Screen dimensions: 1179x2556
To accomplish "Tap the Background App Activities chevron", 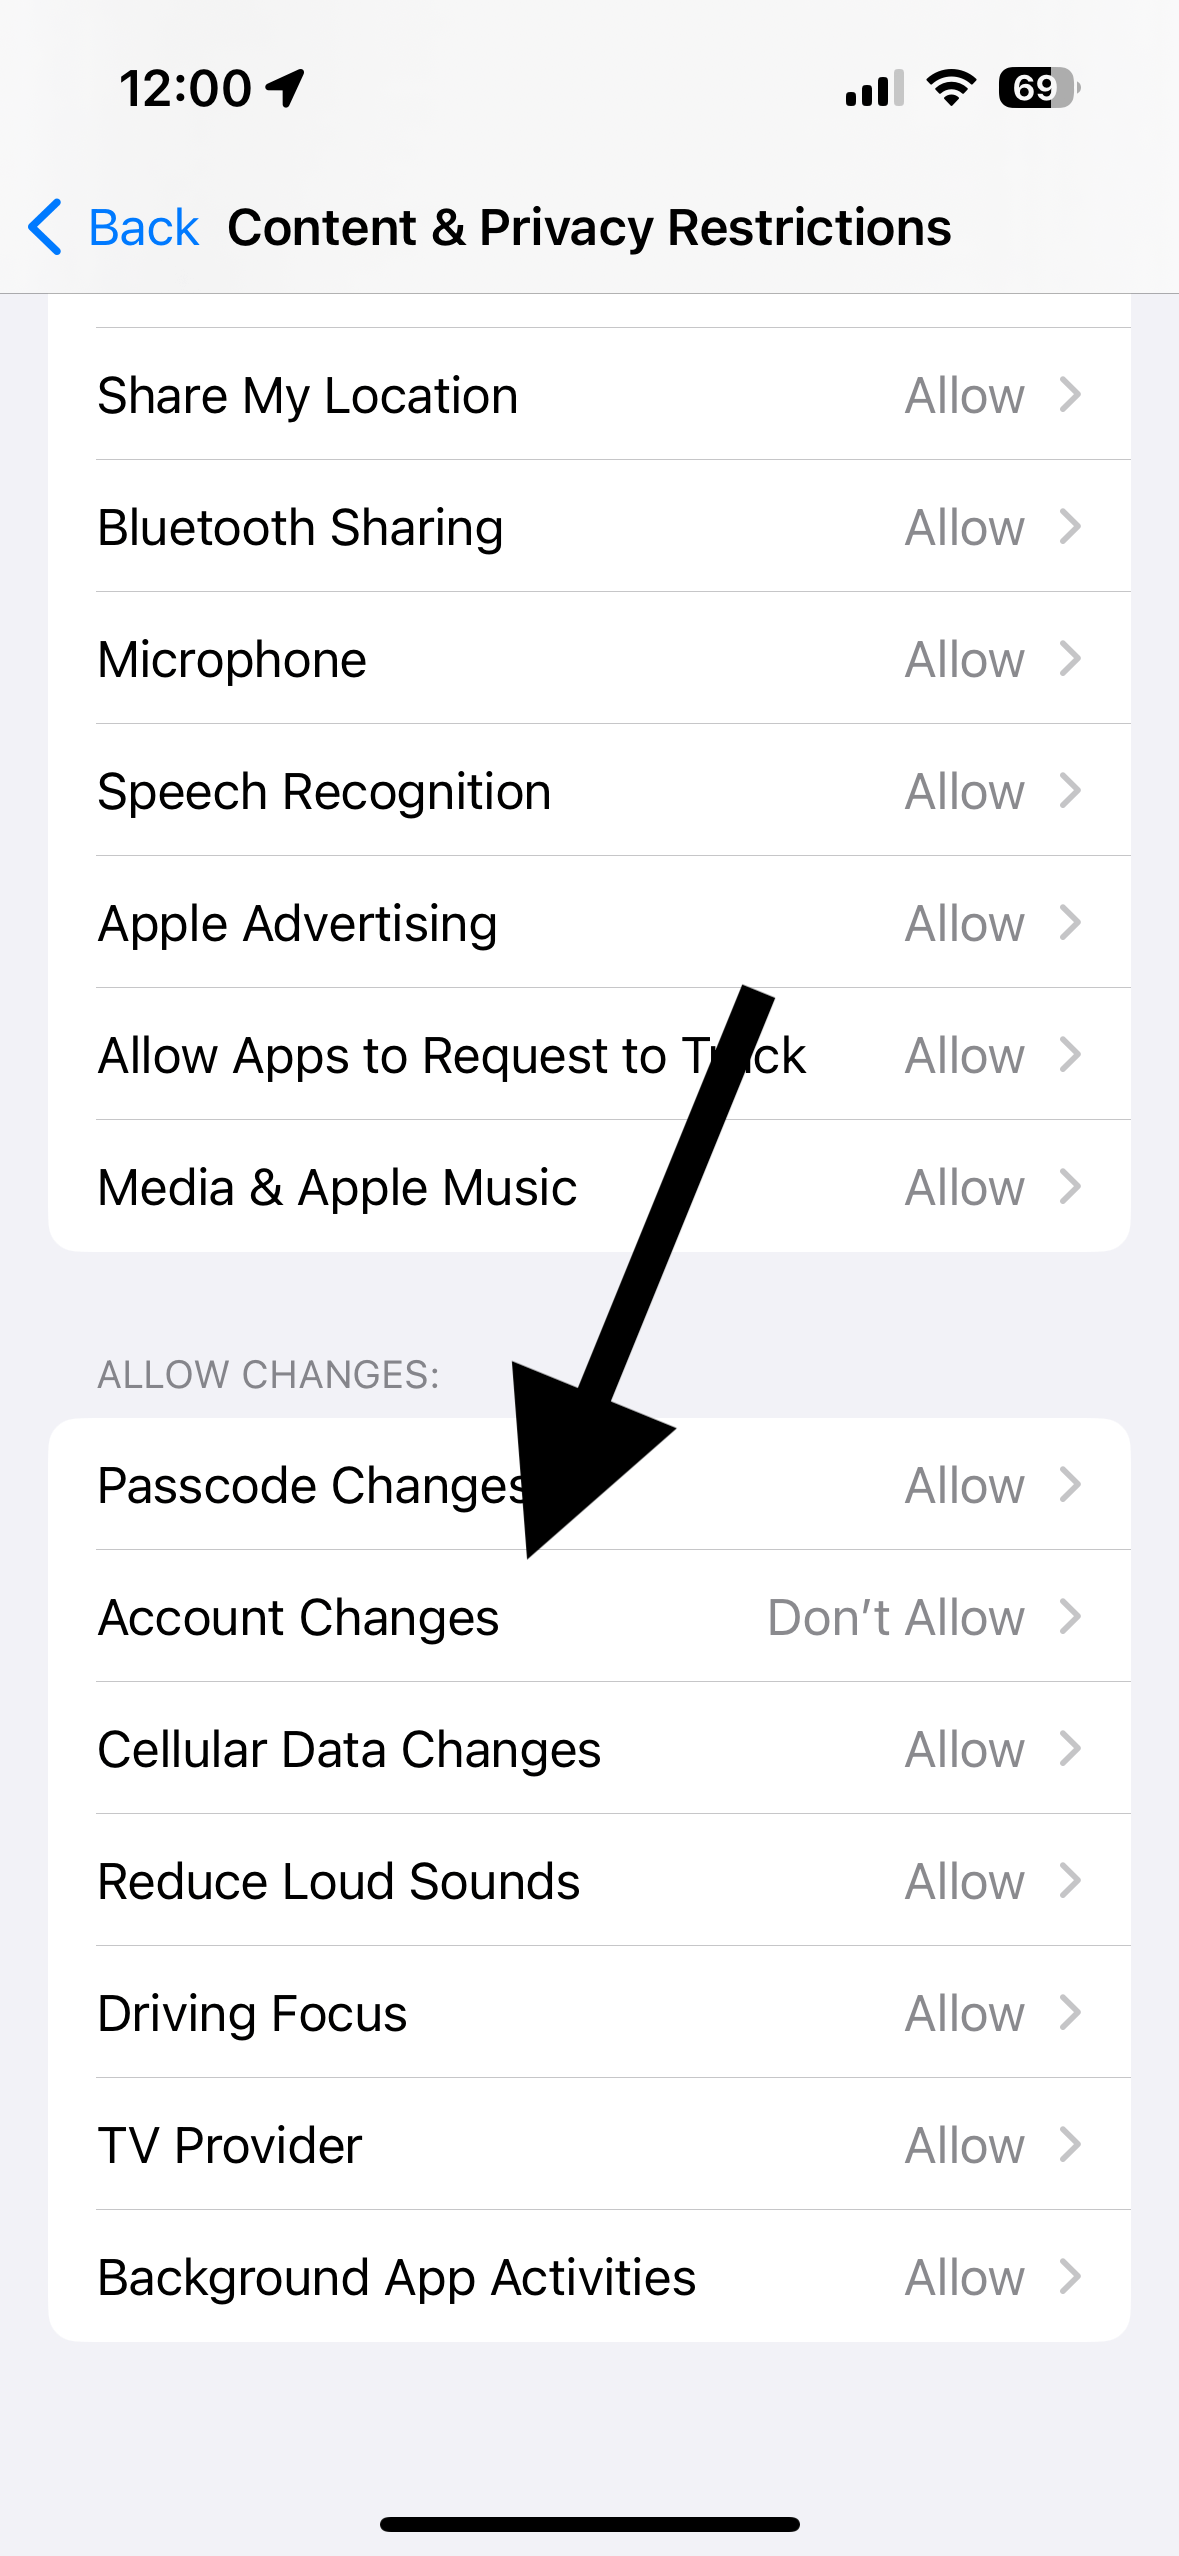I will [x=1070, y=2276].
